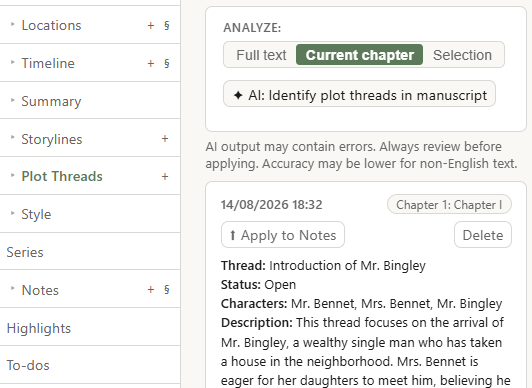532x388 pixels.
Task: Expand the Storylines section arrow
Action: coord(13,137)
